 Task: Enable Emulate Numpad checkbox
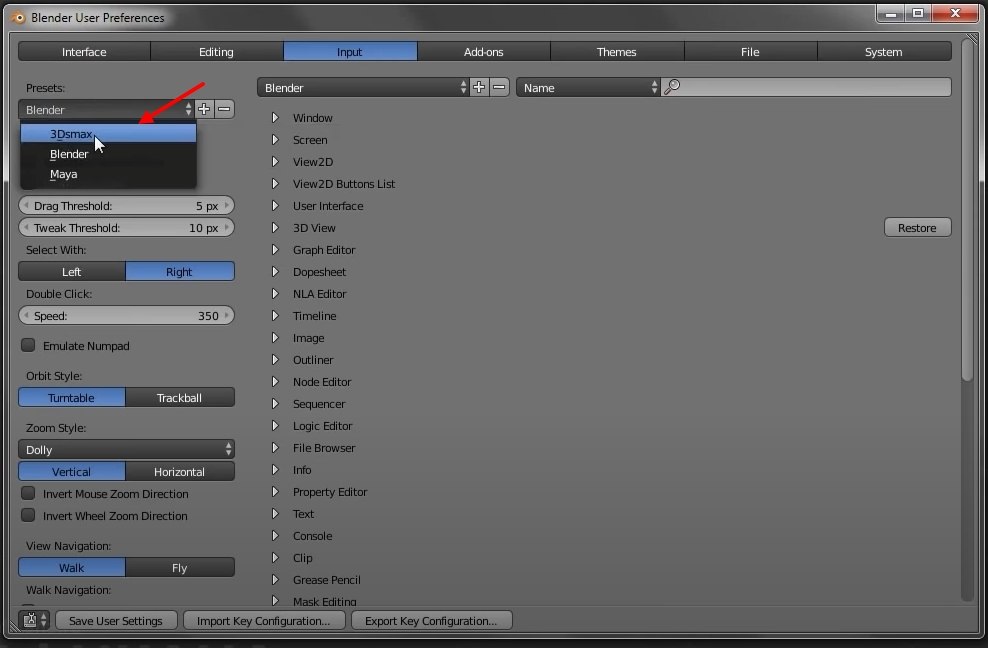[28, 345]
